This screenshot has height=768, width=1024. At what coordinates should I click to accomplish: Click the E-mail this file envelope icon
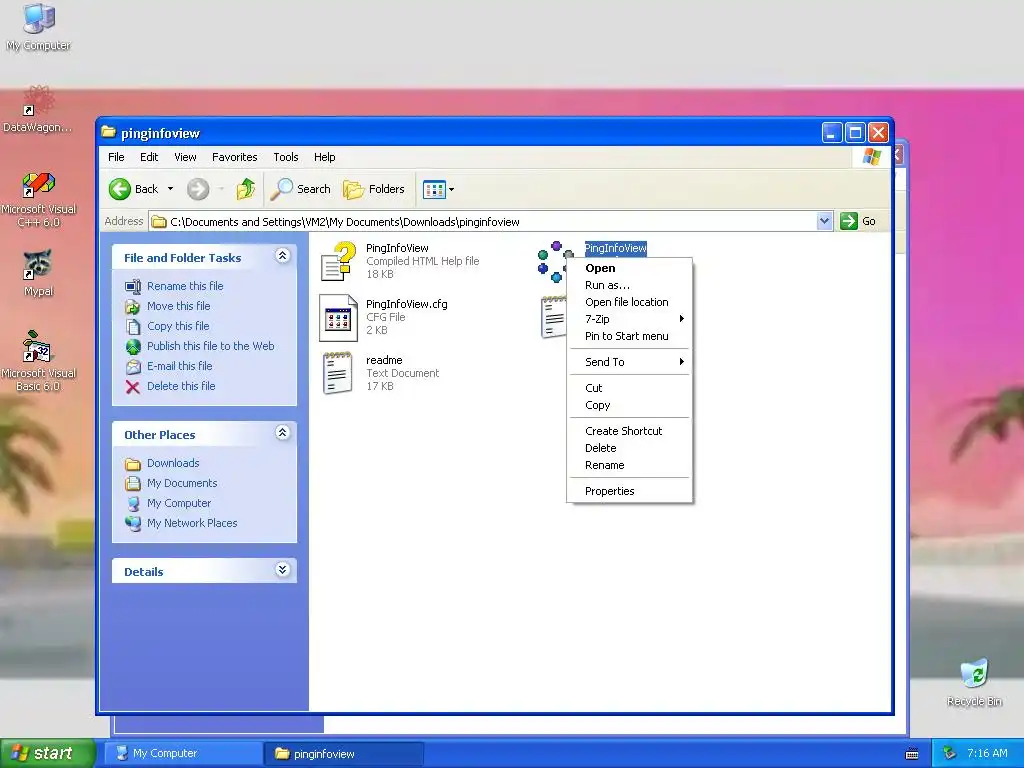pos(133,366)
